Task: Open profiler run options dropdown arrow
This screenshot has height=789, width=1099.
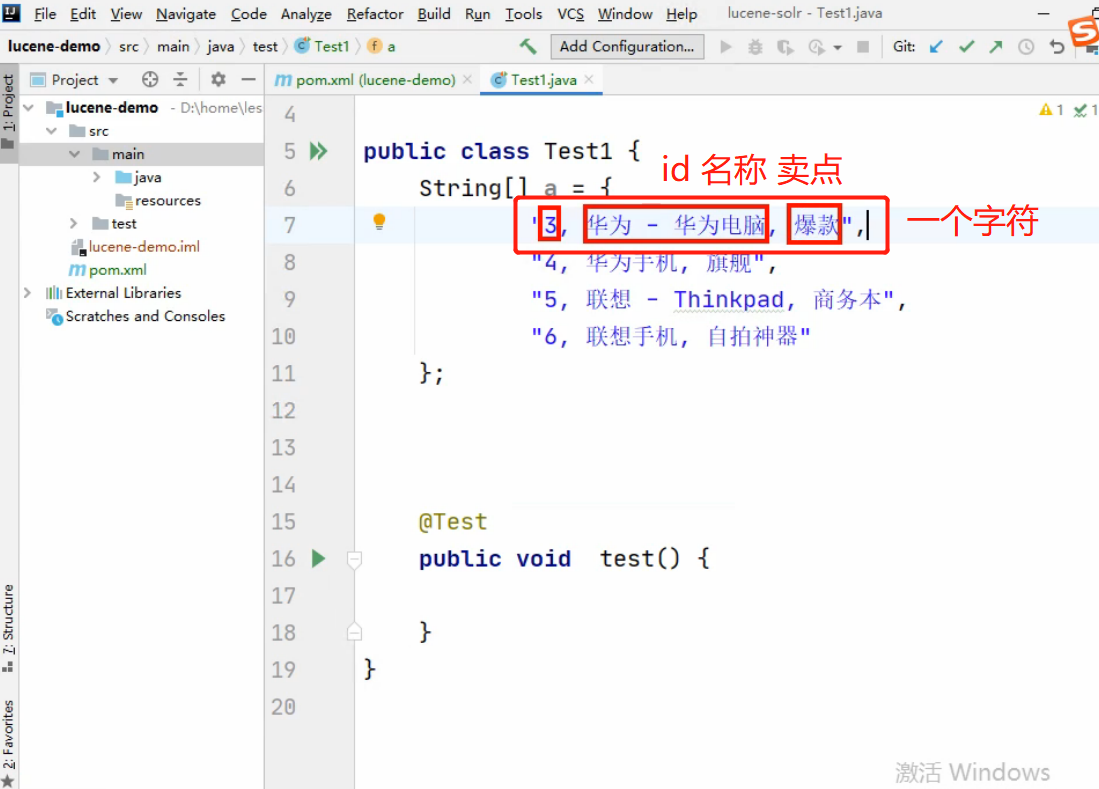Action: 837,48
